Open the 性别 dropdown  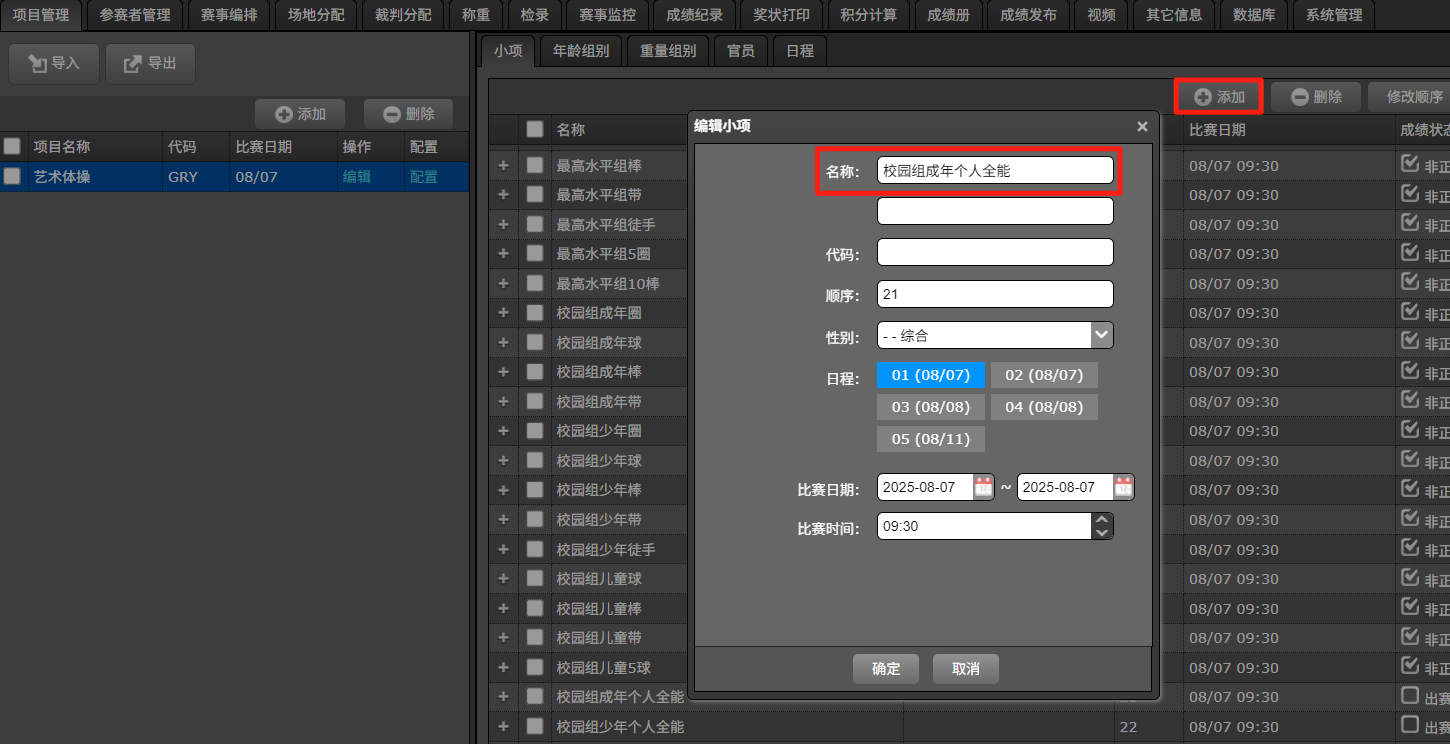click(x=995, y=335)
